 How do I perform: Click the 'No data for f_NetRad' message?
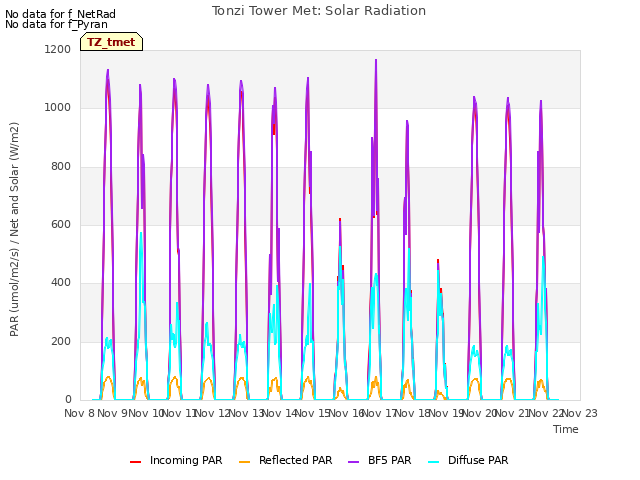pyautogui.click(x=60, y=14)
